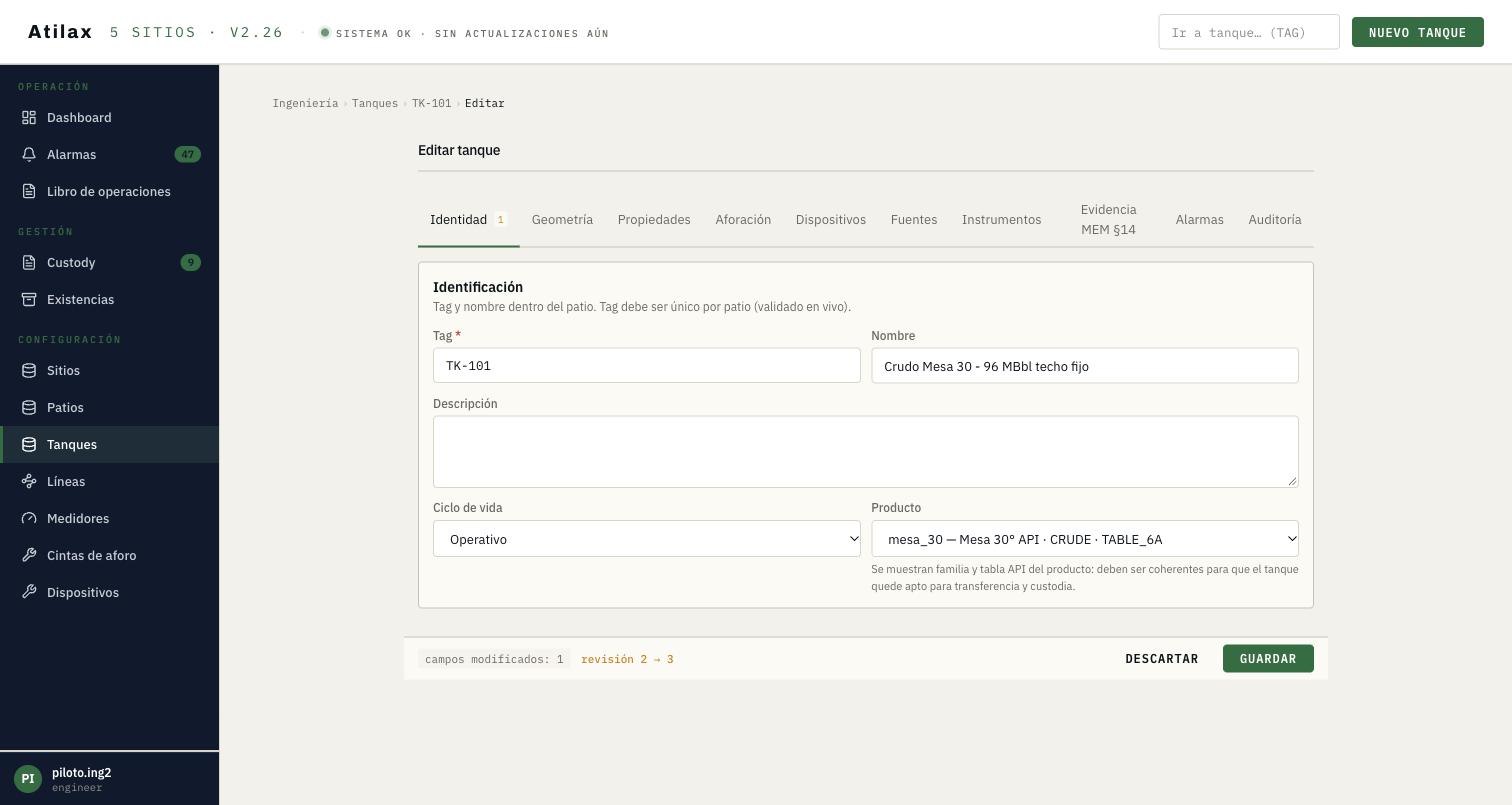The height and width of the screenshot is (805, 1512).
Task: Click the Dashboard grid icon in sidebar
Action: coord(29,118)
